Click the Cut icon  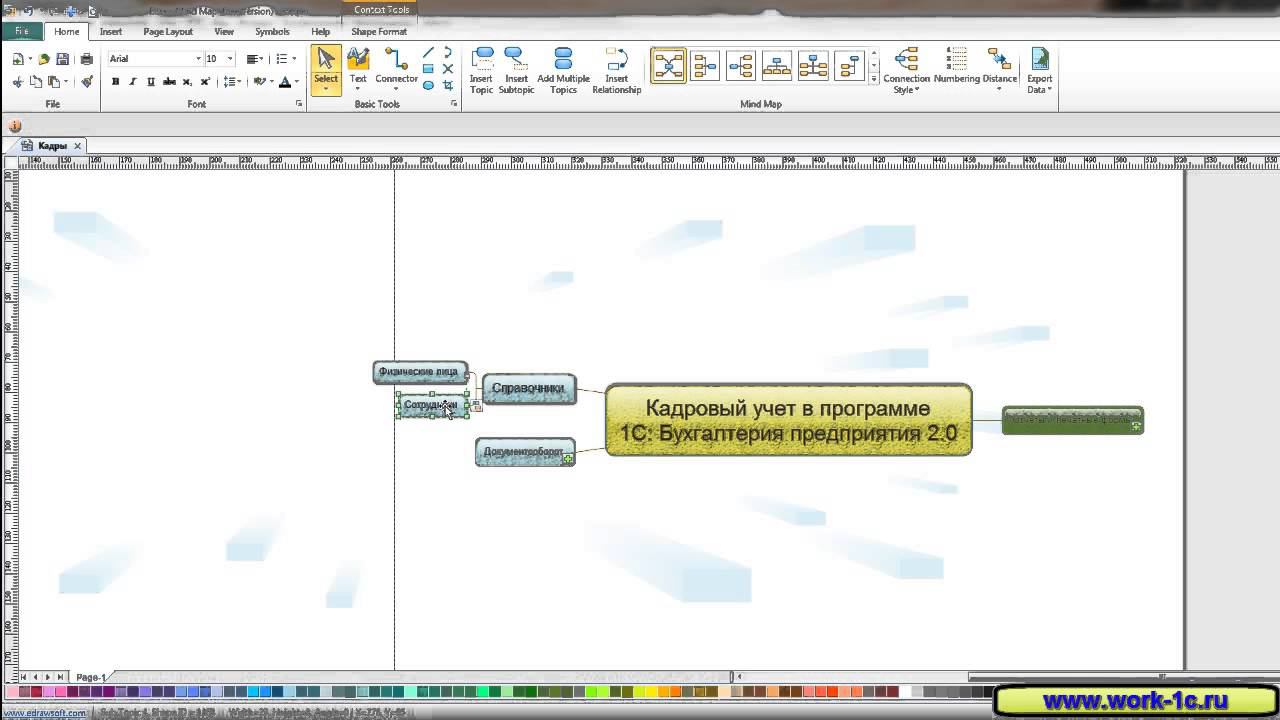coord(18,82)
